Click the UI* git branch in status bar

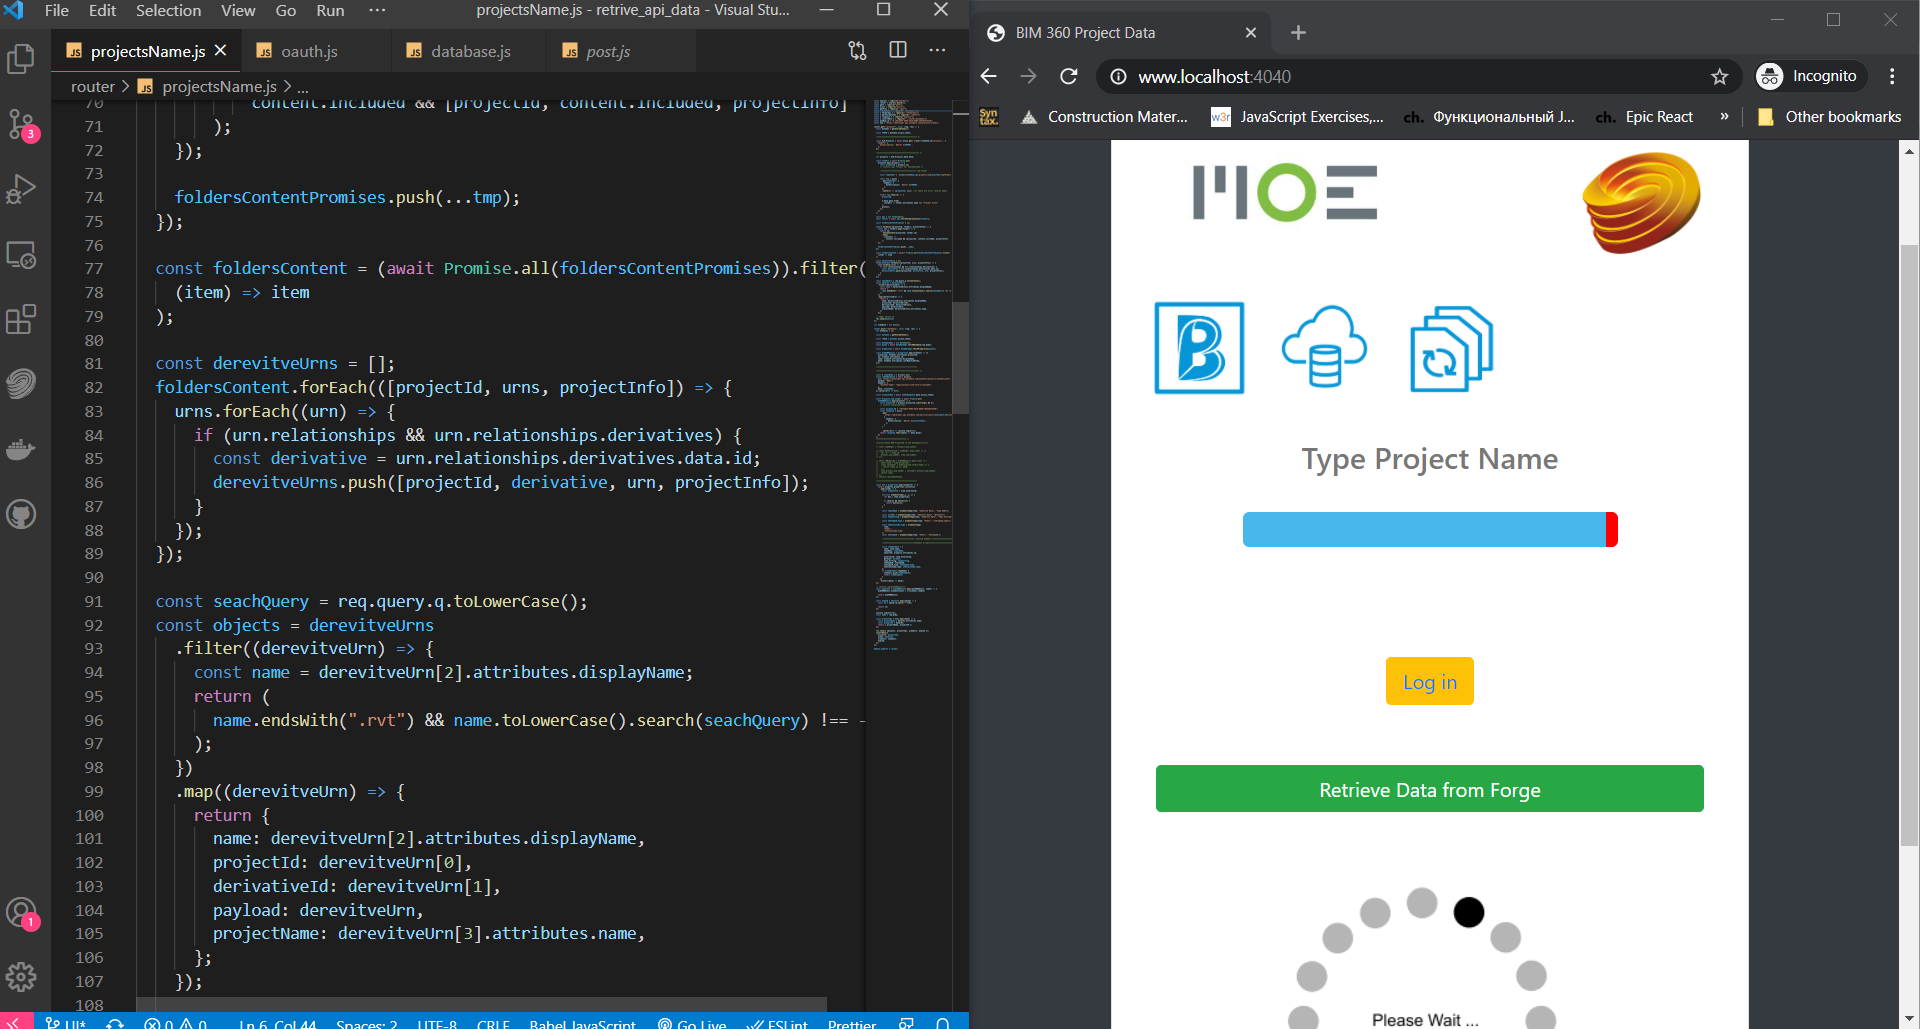tap(66, 1021)
